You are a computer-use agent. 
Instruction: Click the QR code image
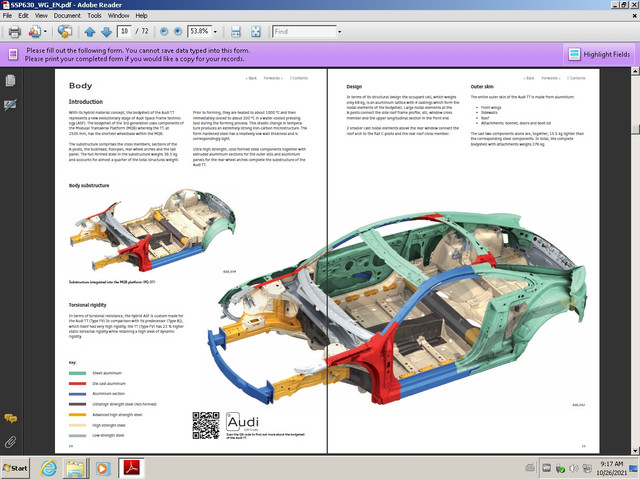[x=206, y=425]
